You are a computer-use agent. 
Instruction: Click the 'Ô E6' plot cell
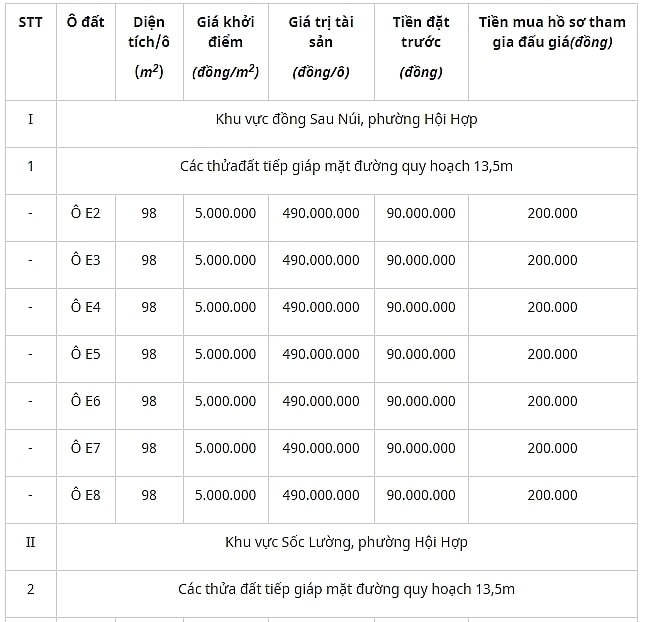[x=86, y=401]
